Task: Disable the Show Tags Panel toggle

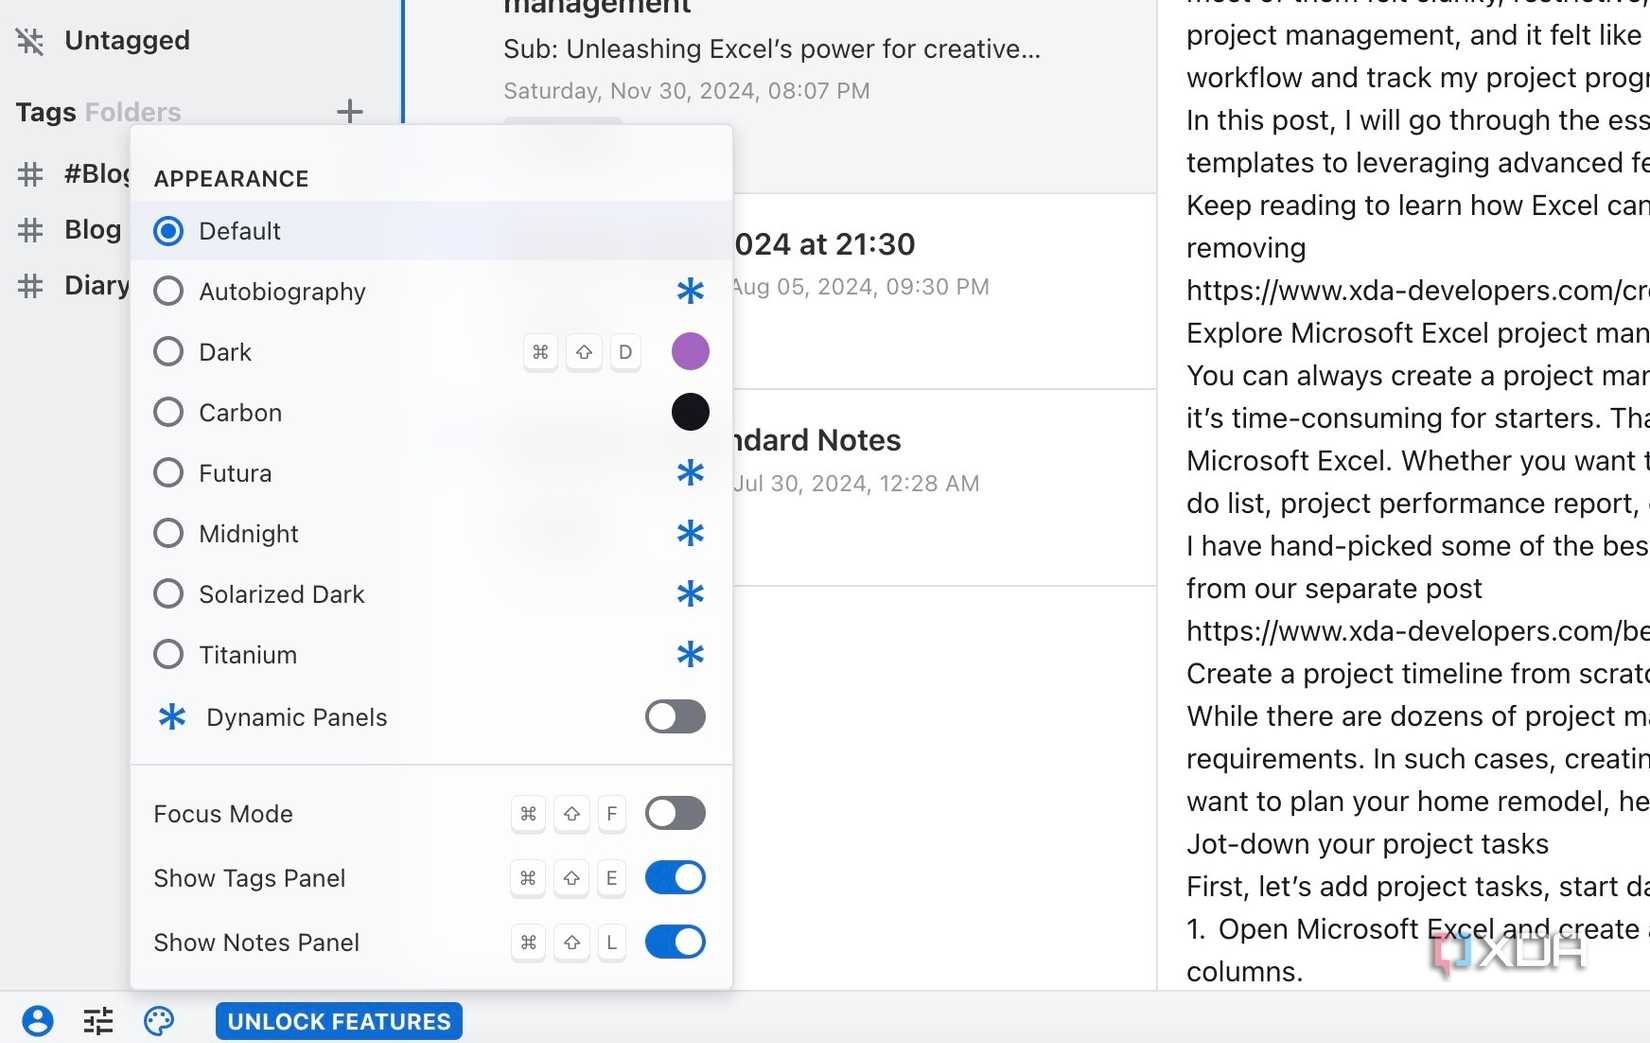Action: (x=675, y=878)
